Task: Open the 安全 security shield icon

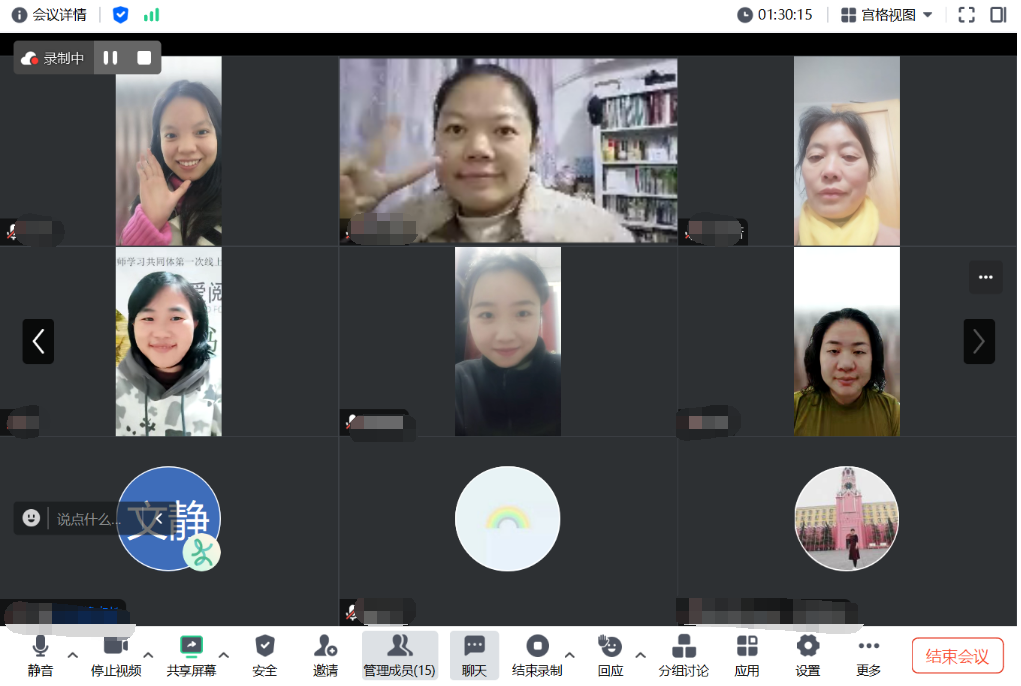Action: 264,655
